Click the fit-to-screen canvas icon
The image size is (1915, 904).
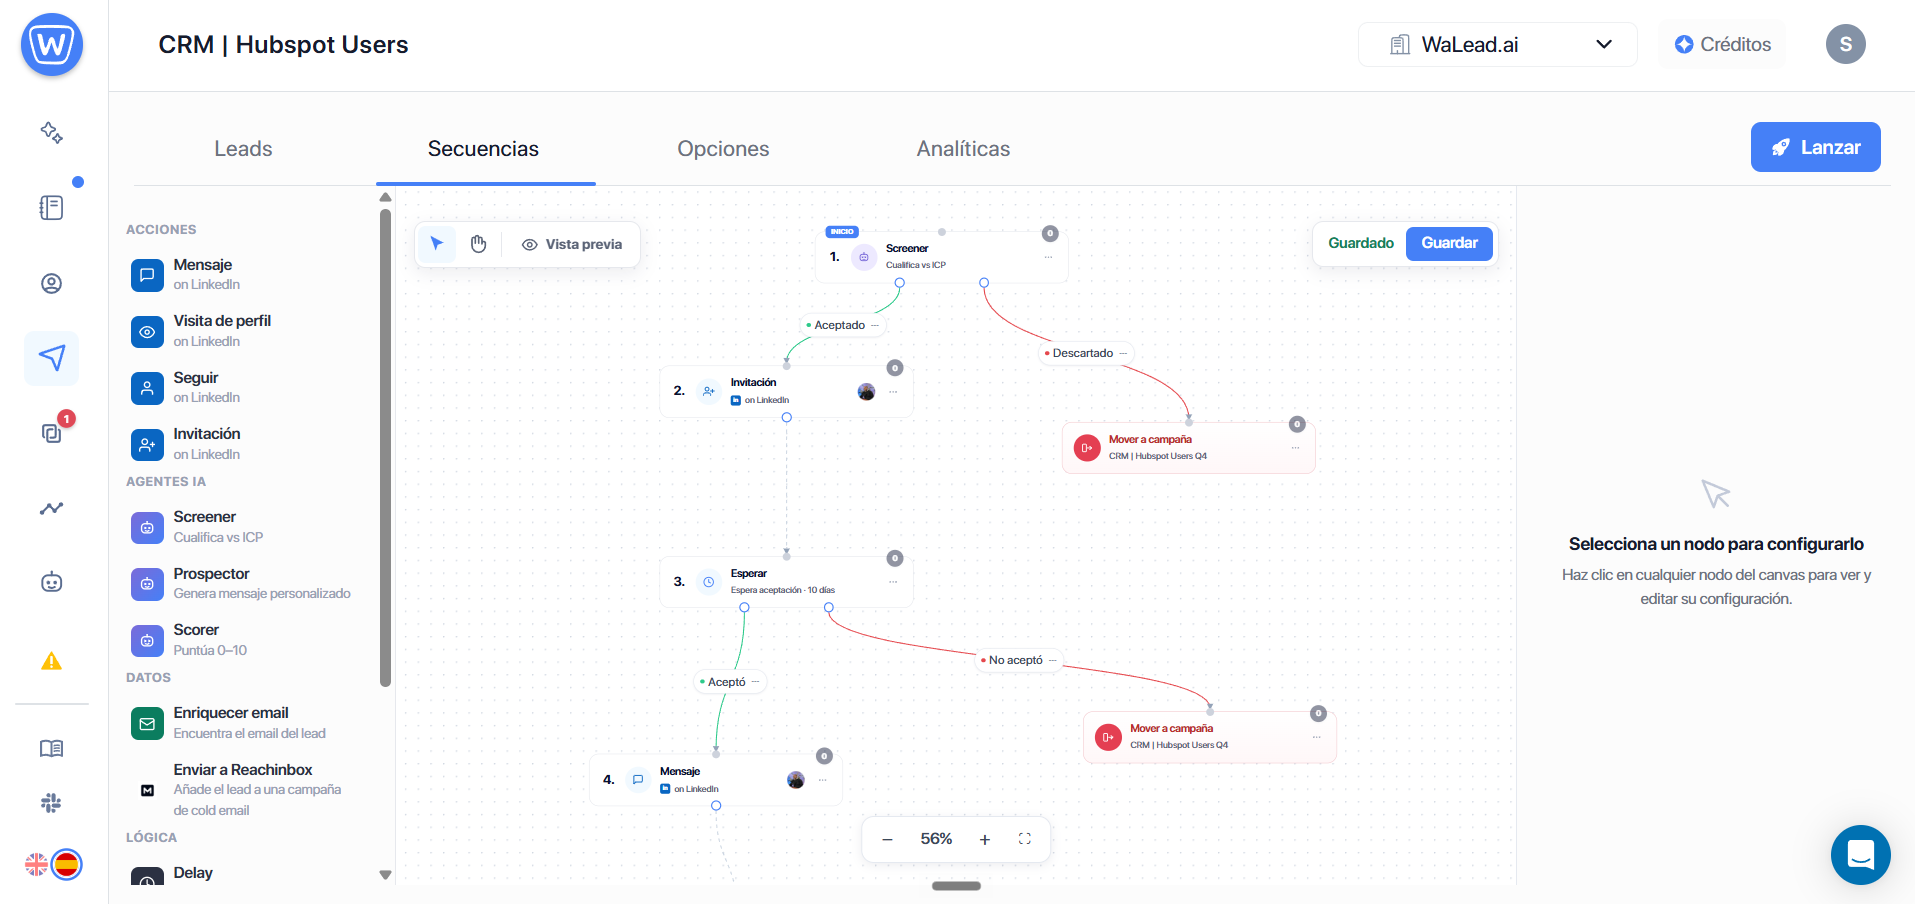coord(1025,839)
